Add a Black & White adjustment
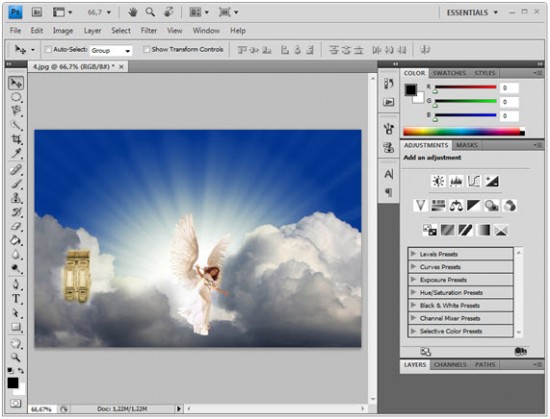550x419 pixels. (474, 205)
